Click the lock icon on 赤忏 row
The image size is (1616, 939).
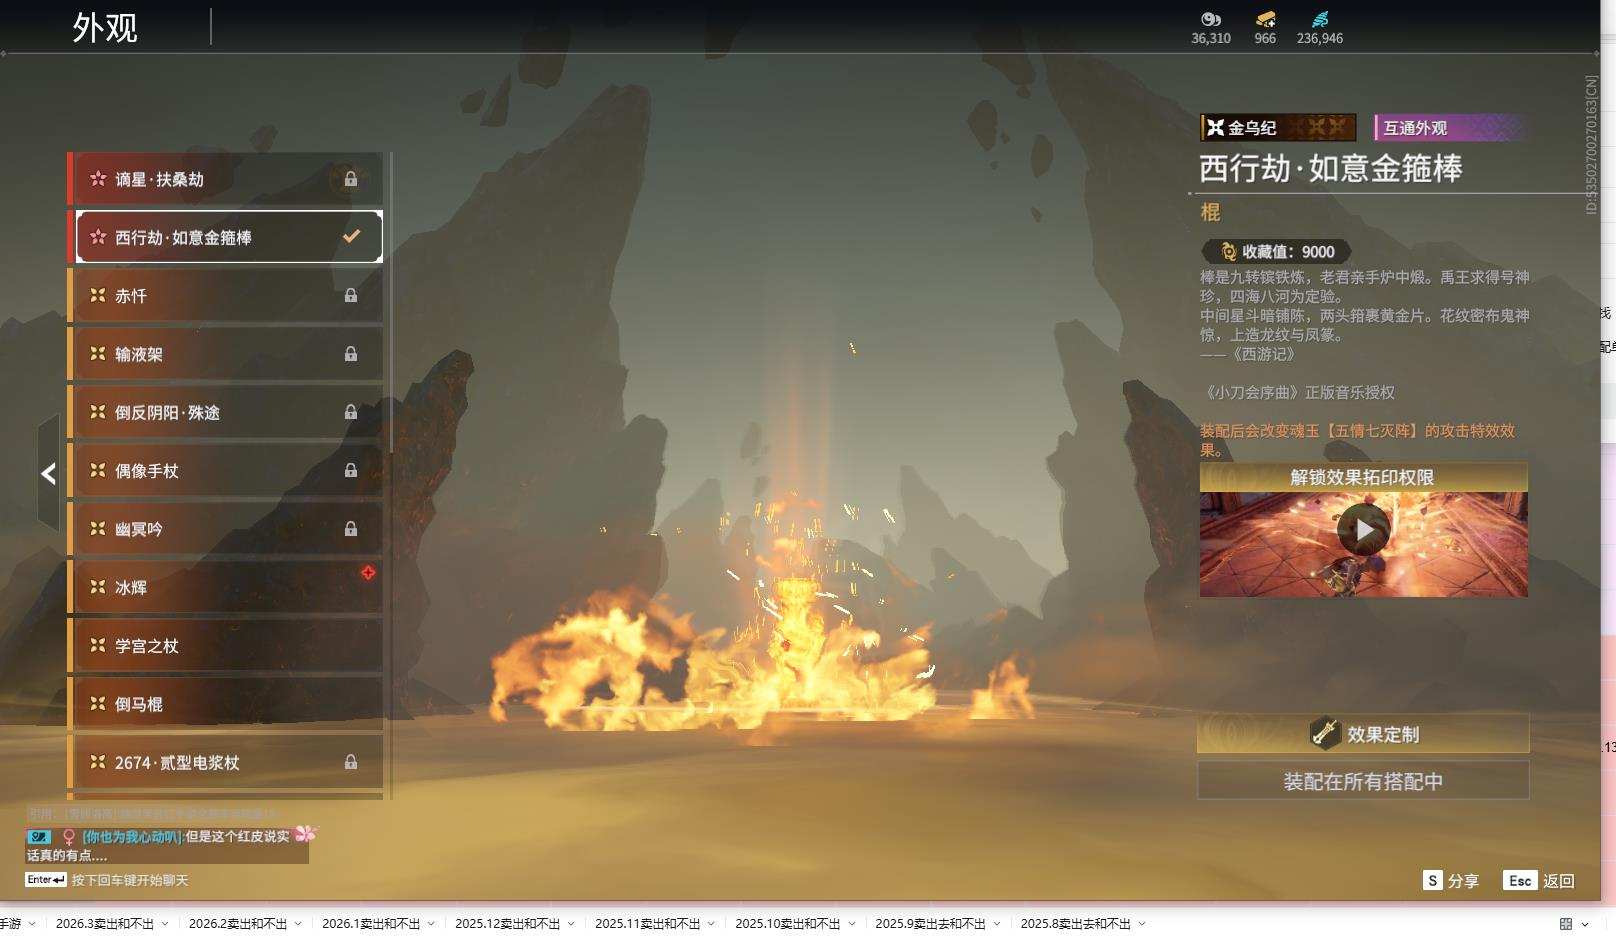pos(351,296)
